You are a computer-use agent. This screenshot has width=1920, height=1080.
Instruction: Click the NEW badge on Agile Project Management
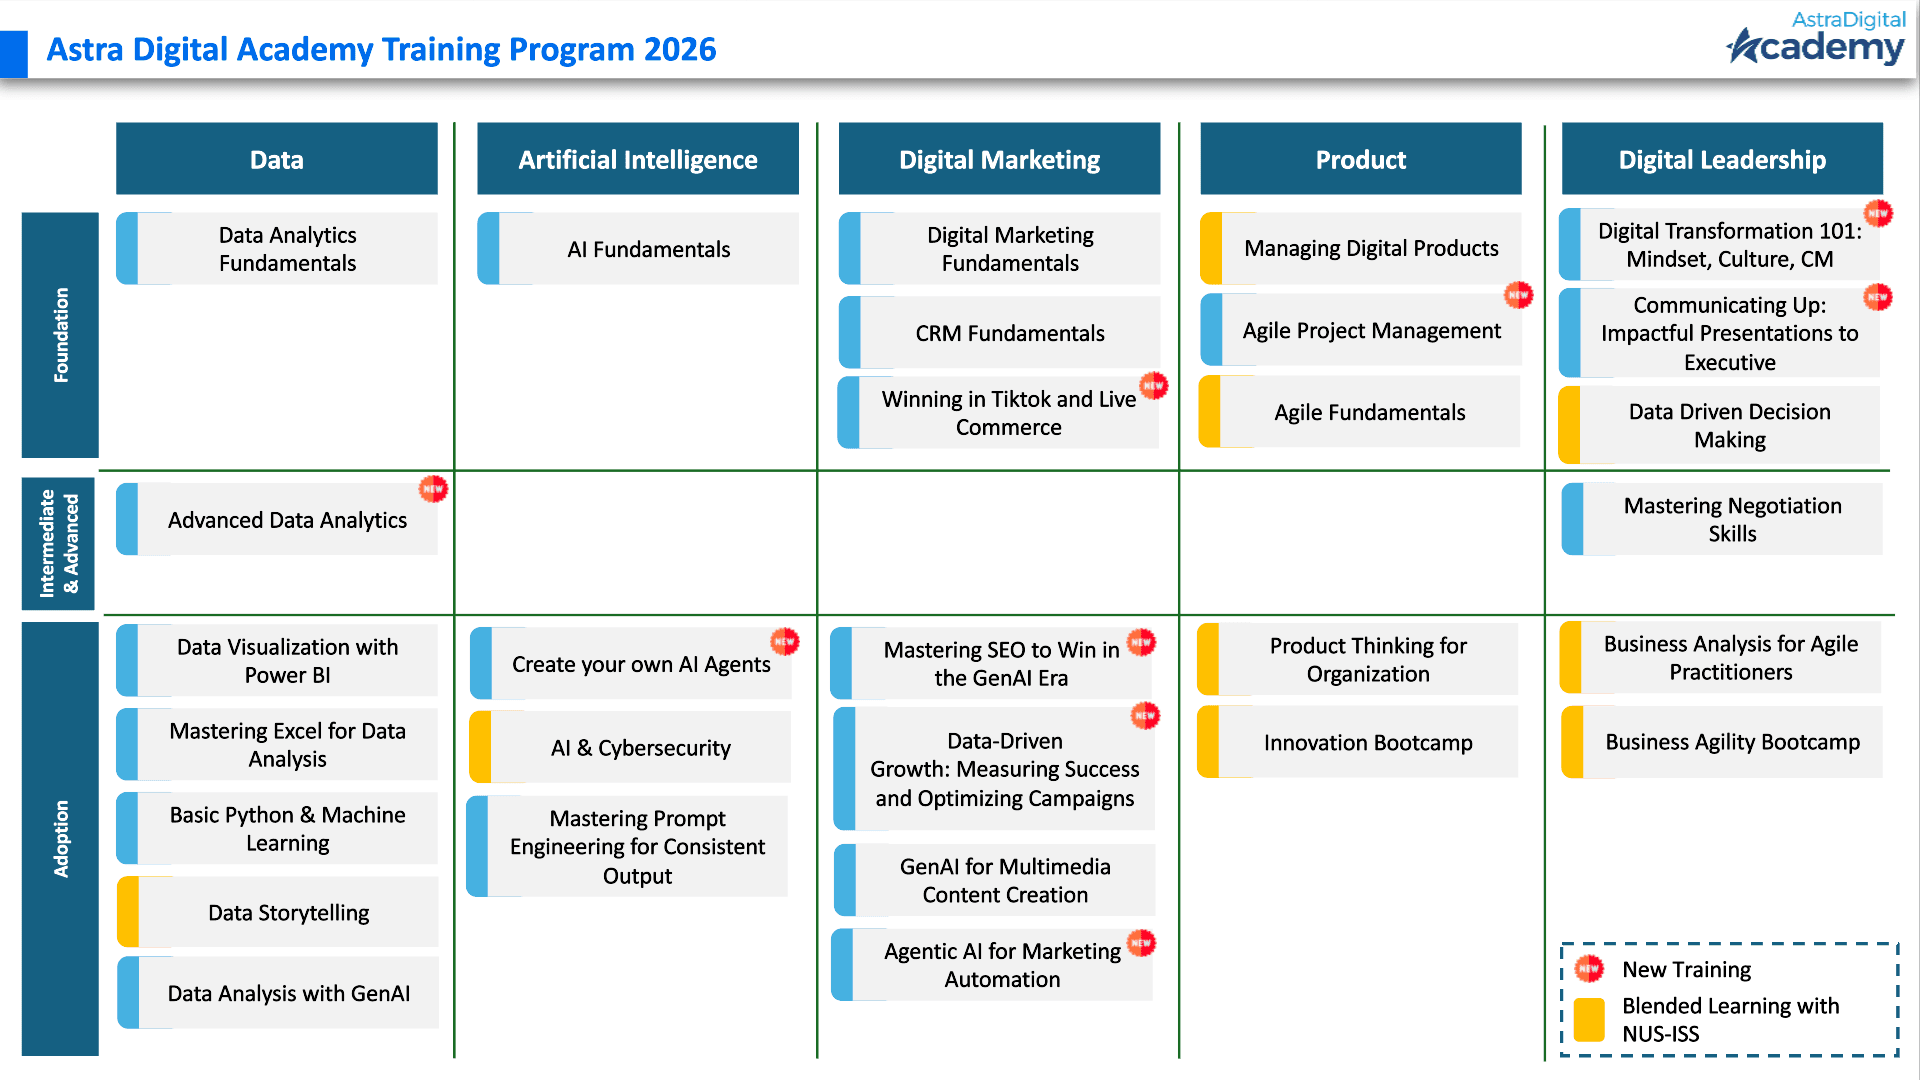1518,296
